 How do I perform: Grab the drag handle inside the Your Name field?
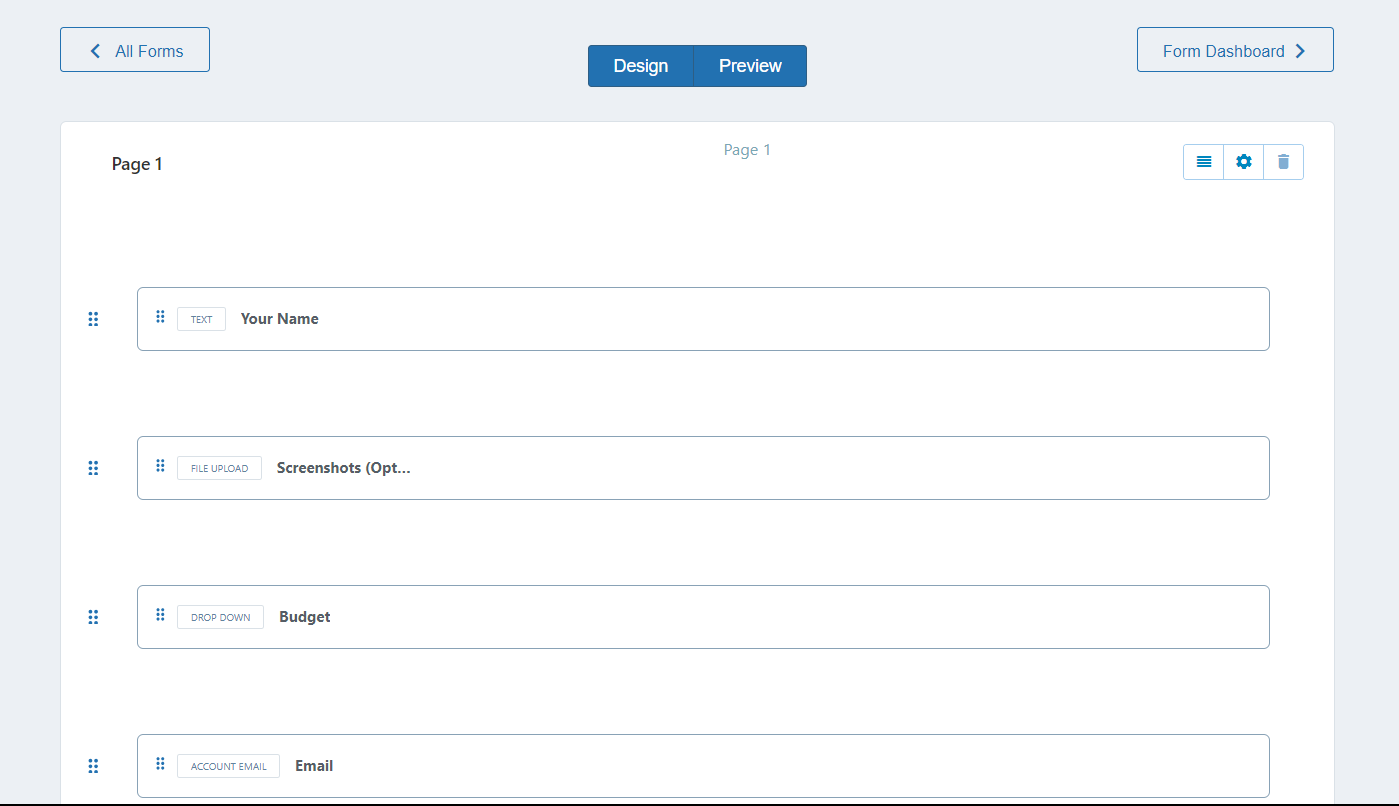[x=160, y=317]
